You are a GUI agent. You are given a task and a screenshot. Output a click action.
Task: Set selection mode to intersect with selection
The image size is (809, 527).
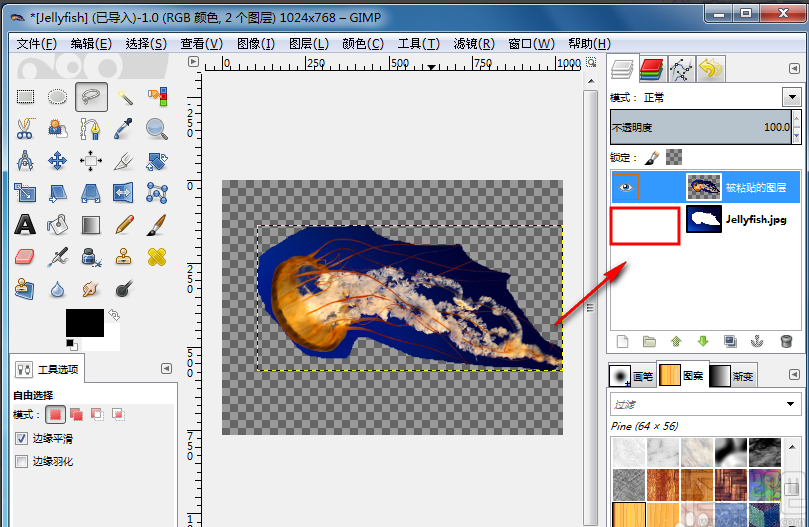[118, 414]
